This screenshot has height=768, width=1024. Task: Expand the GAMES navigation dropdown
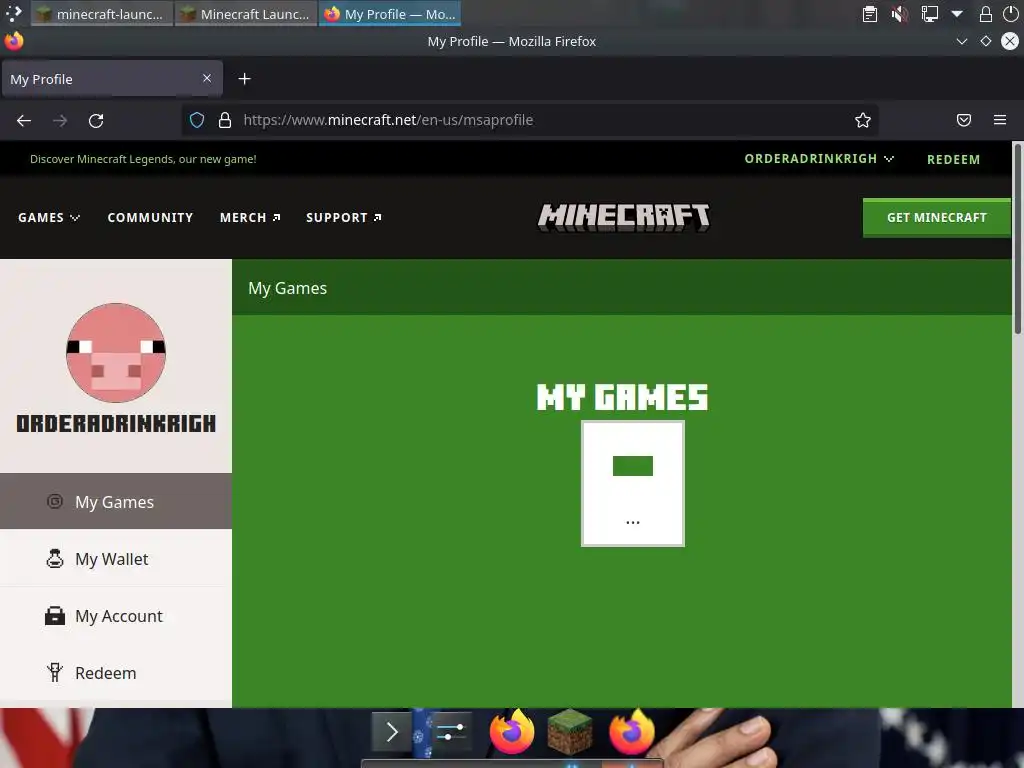pos(49,217)
